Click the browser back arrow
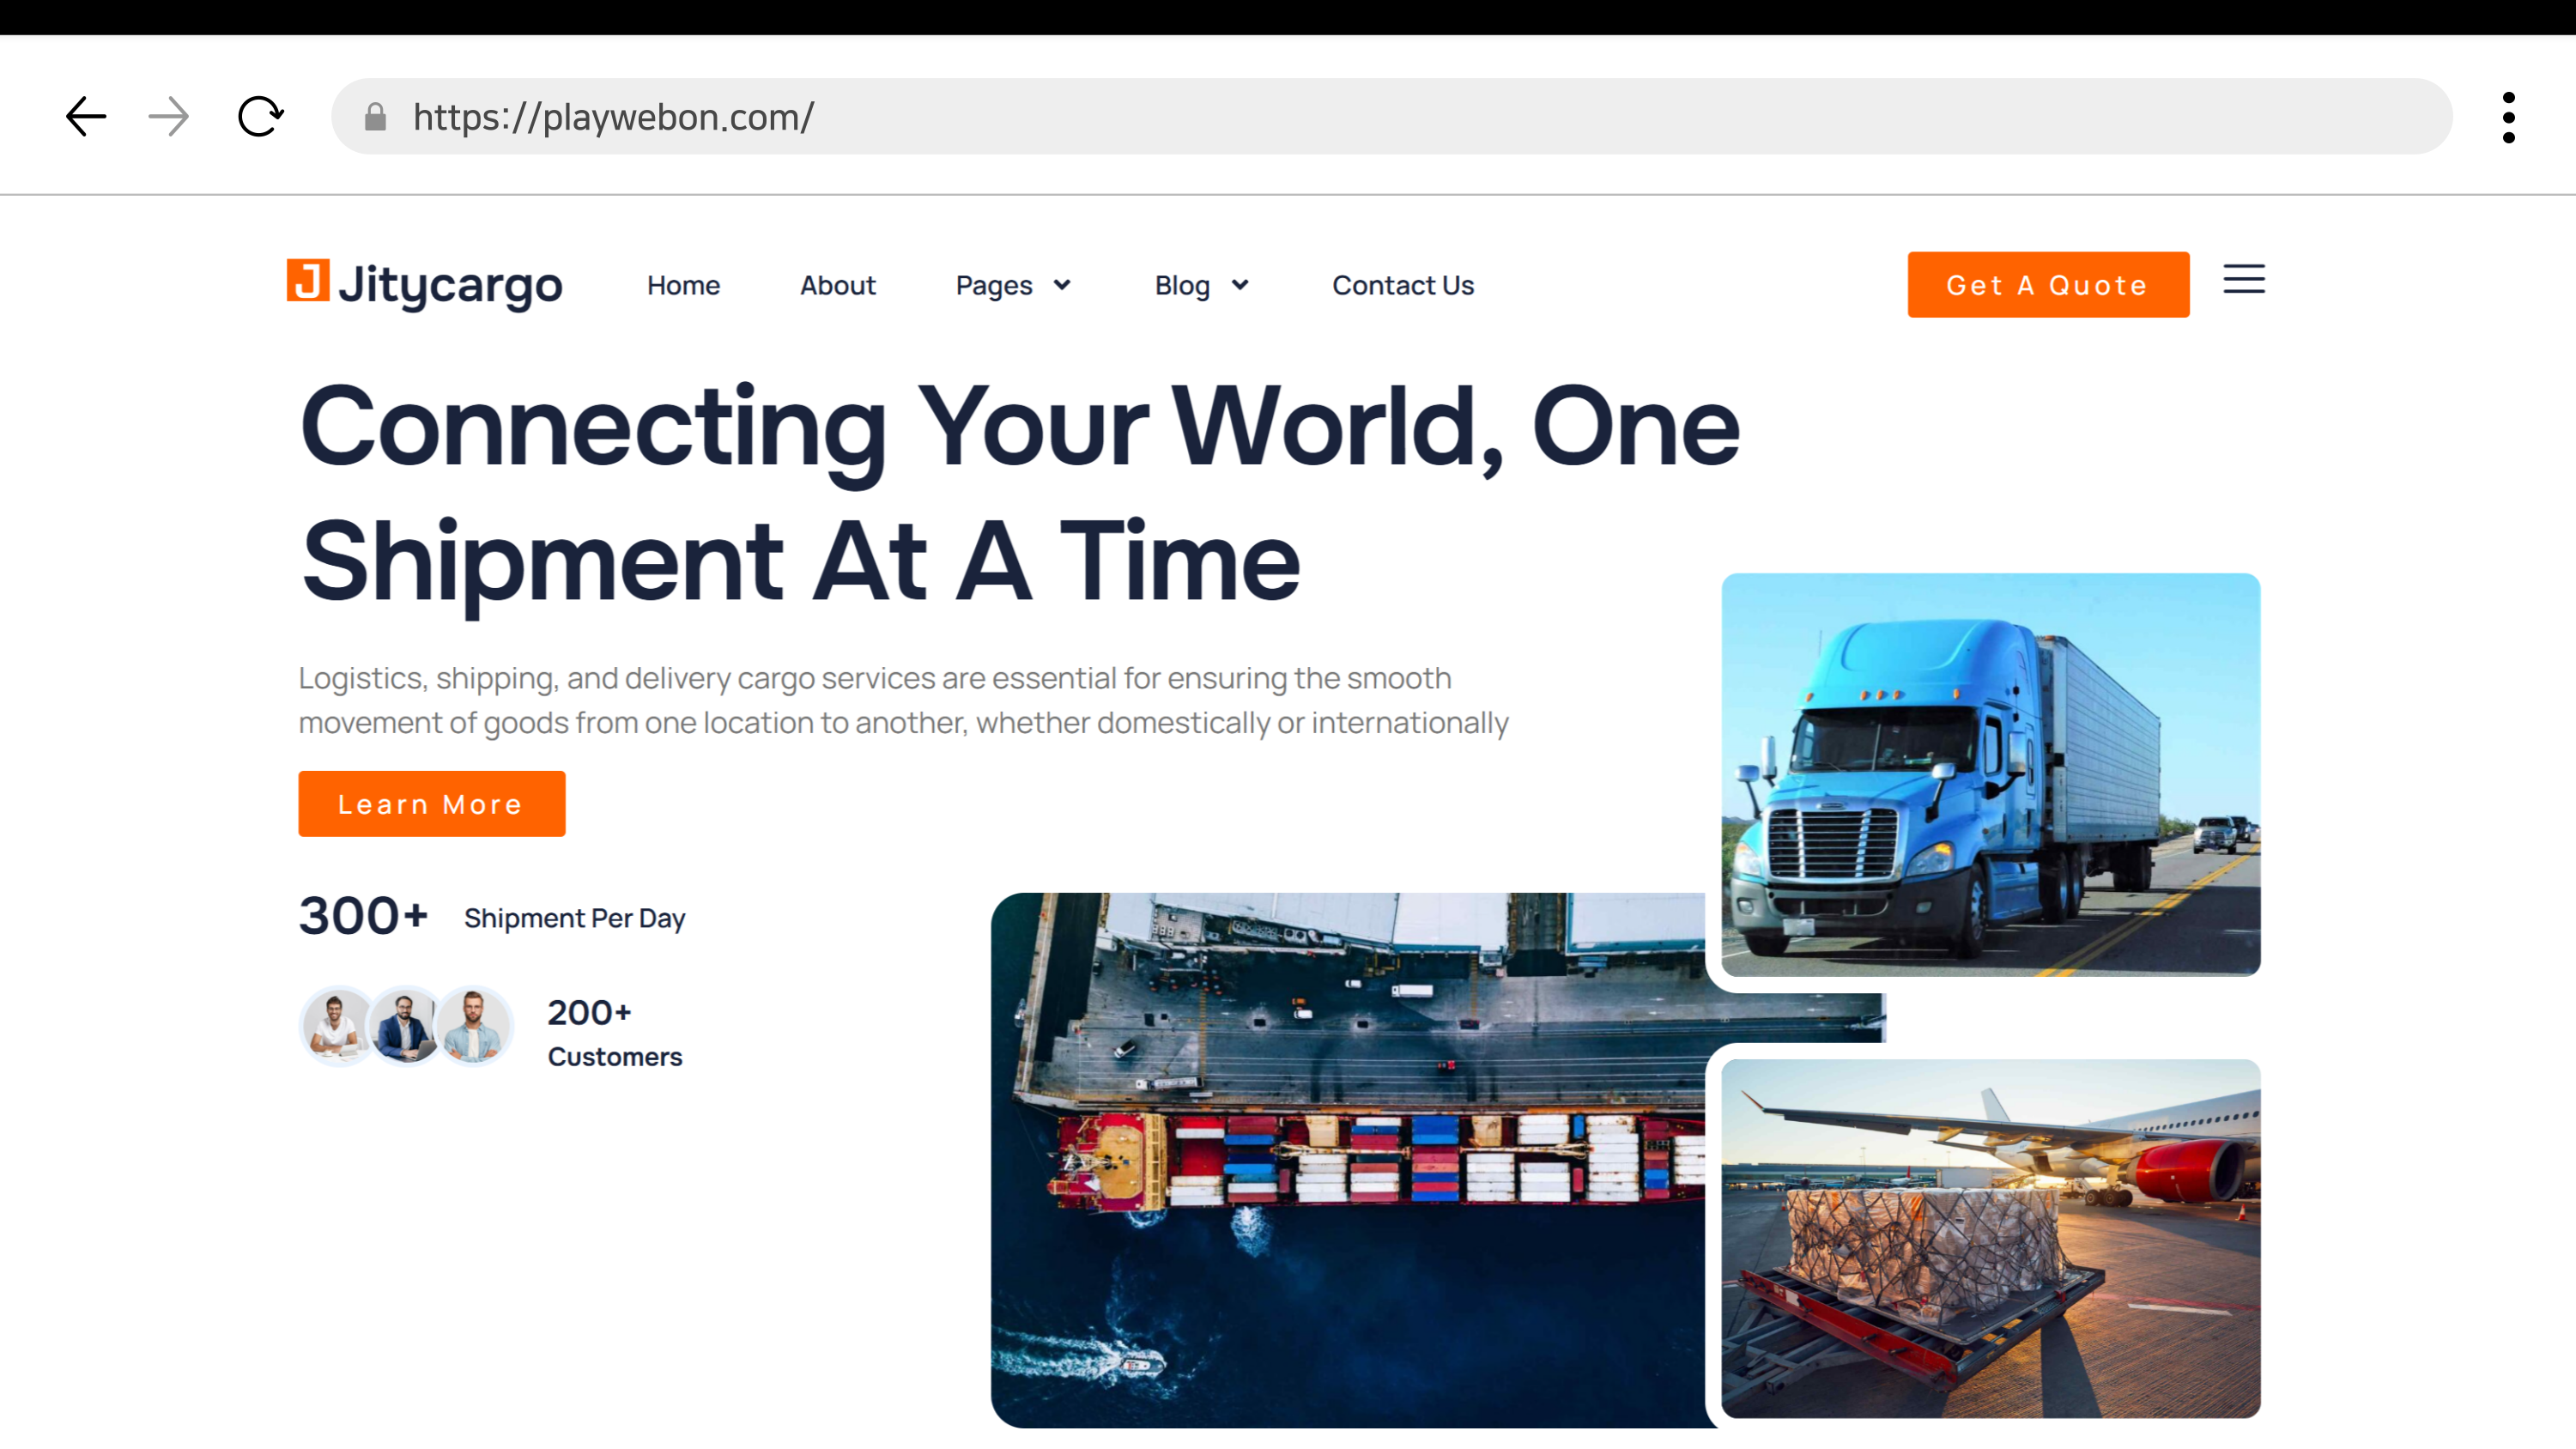Screen dimensions: 2576x1449 (x=86, y=117)
